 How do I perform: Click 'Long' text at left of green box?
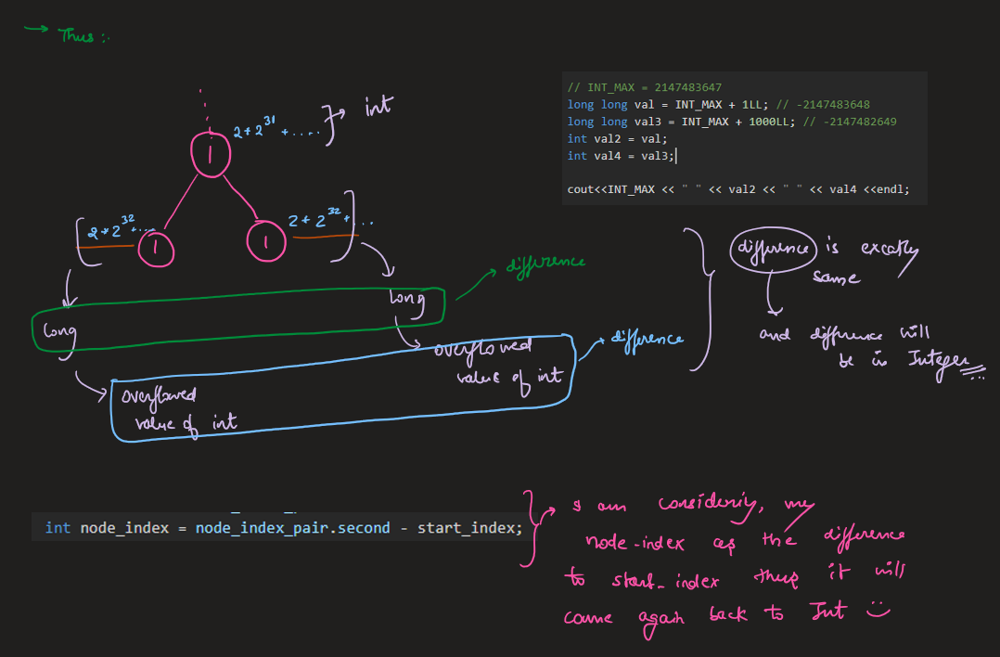[x=59, y=330]
